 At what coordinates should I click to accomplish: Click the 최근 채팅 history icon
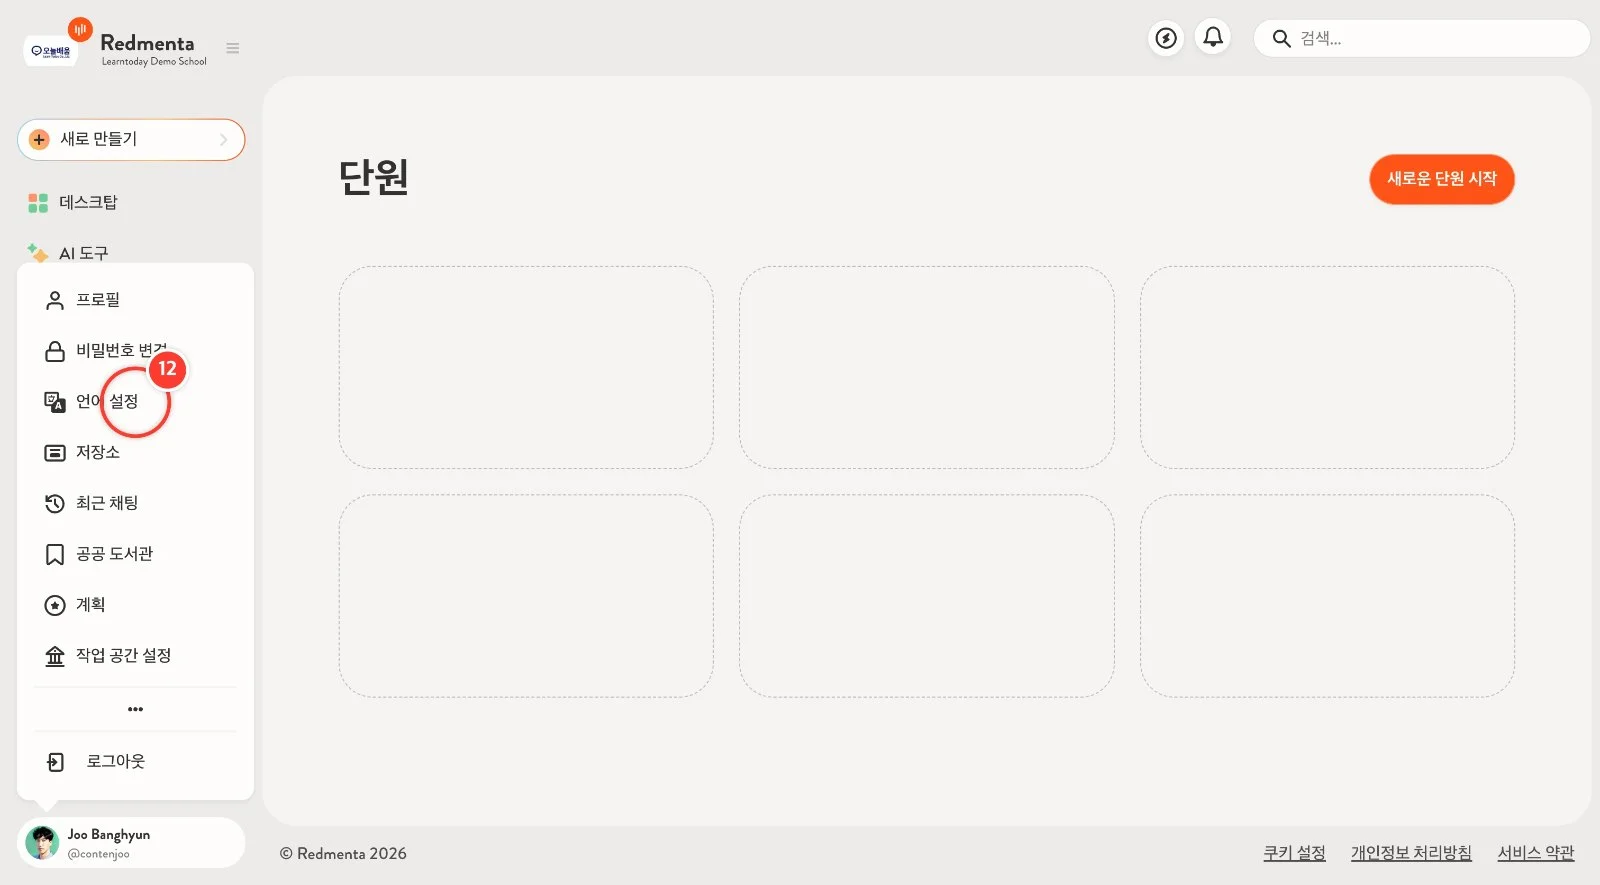coord(55,503)
